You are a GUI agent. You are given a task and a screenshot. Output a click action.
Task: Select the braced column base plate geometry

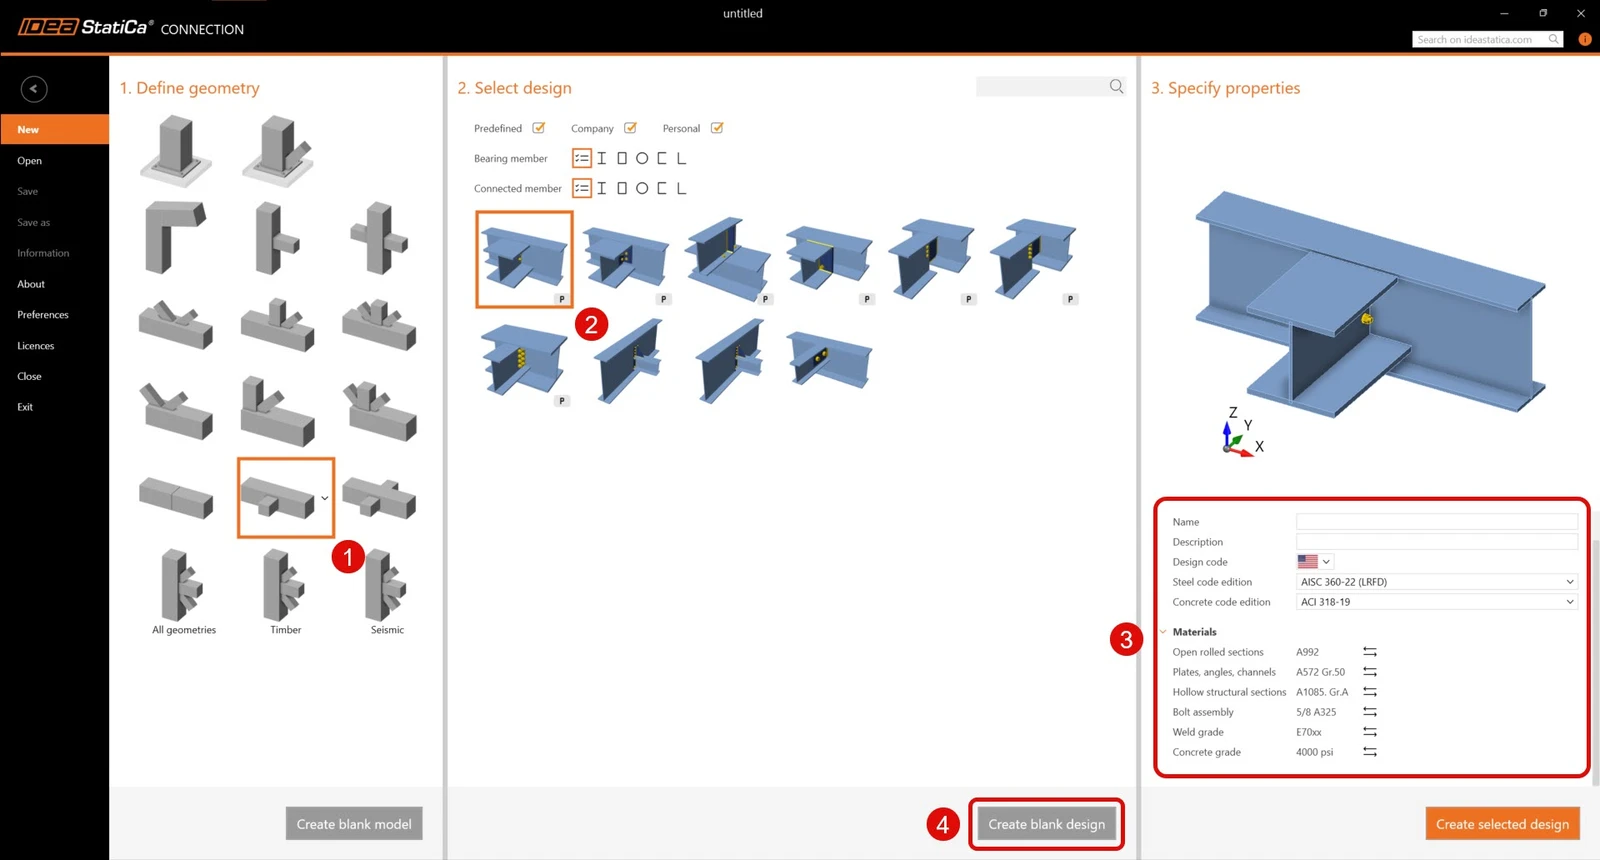(x=278, y=150)
